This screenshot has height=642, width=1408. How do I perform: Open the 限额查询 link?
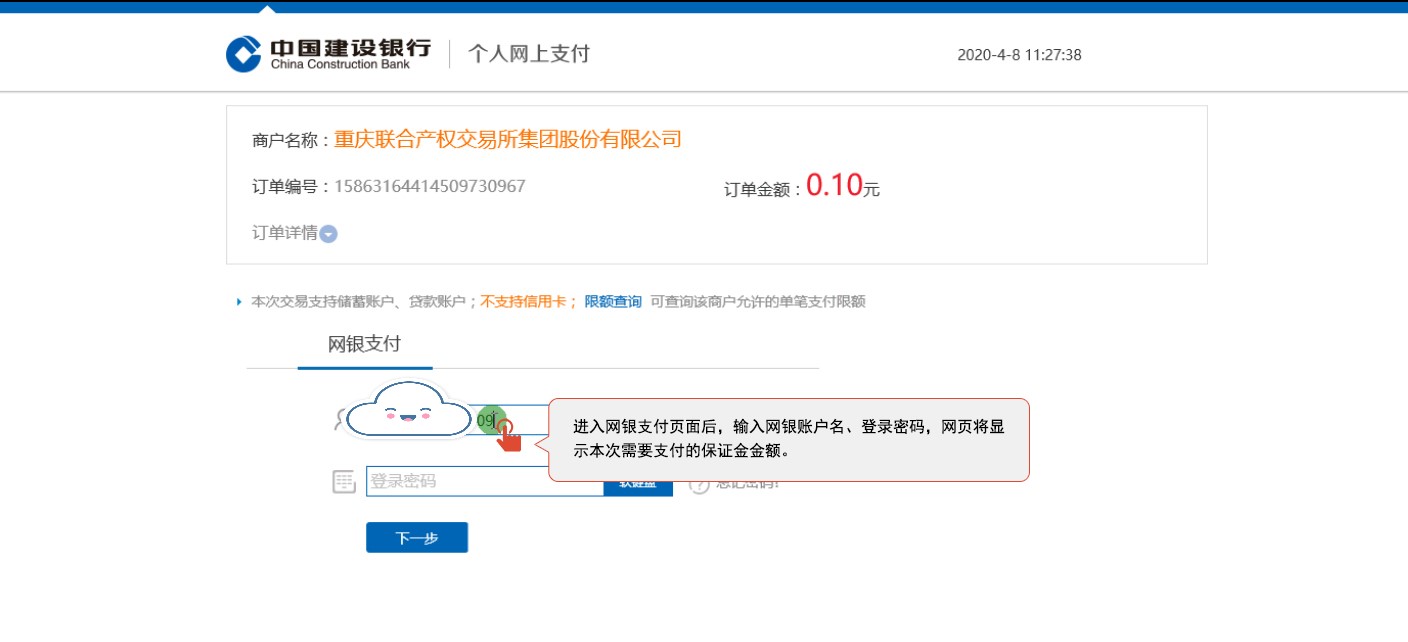pyautogui.click(x=613, y=301)
